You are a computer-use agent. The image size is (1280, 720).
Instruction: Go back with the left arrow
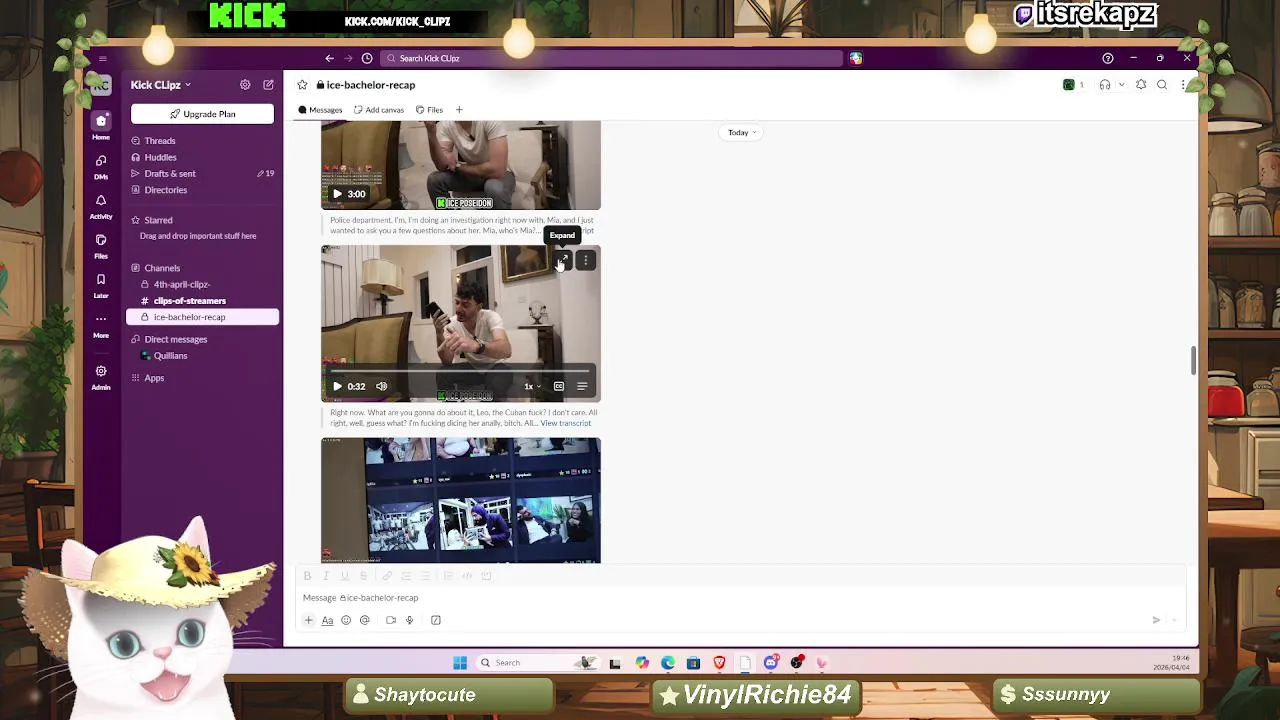pyautogui.click(x=329, y=58)
